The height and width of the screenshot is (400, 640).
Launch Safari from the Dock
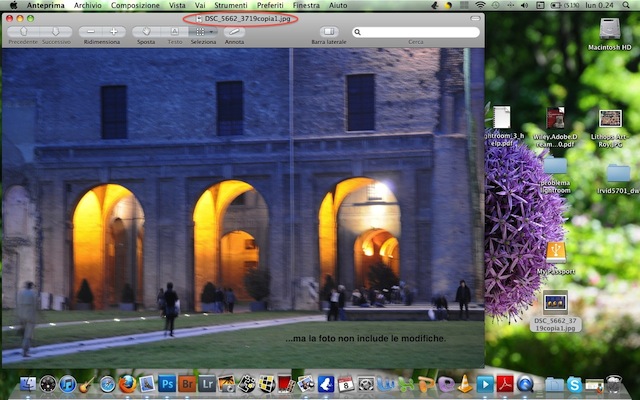click(107, 384)
